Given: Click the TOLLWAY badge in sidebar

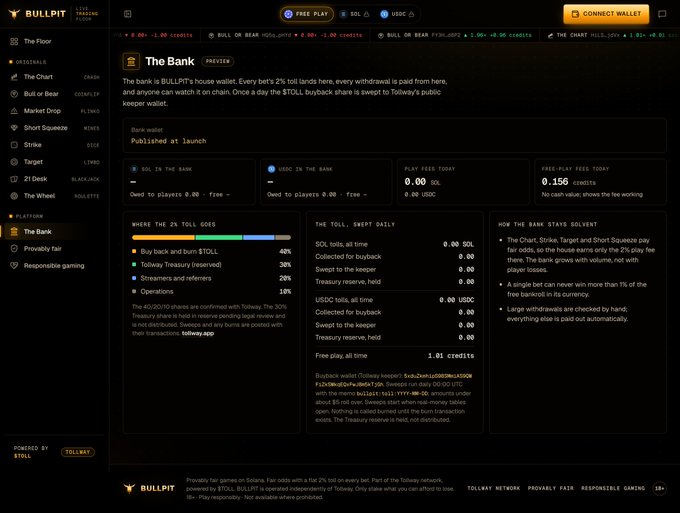Looking at the screenshot, I should 78,452.
